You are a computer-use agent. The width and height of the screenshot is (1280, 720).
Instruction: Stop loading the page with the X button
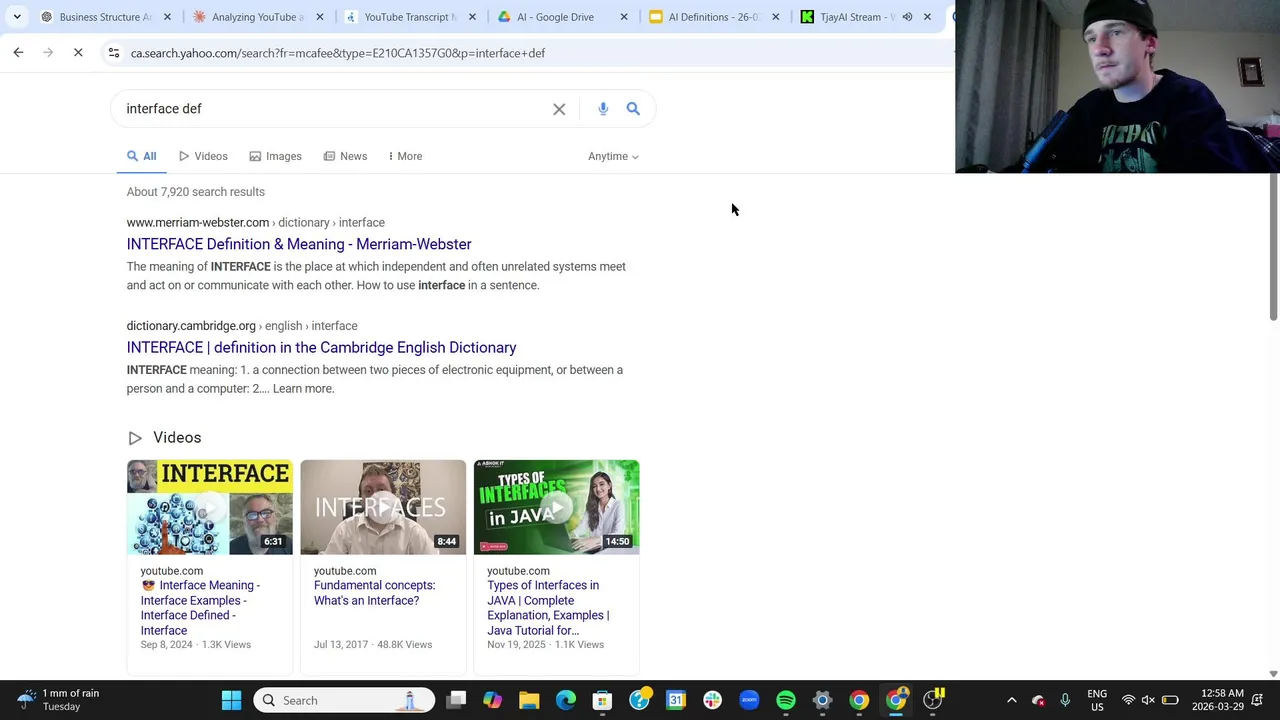(x=78, y=52)
